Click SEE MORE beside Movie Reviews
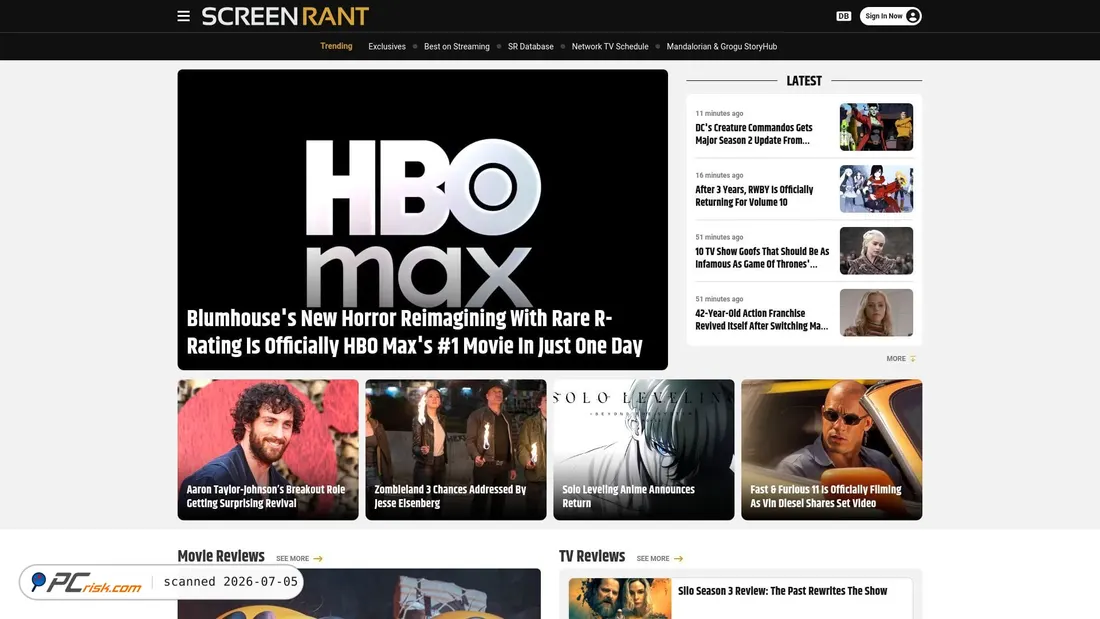 click(300, 559)
